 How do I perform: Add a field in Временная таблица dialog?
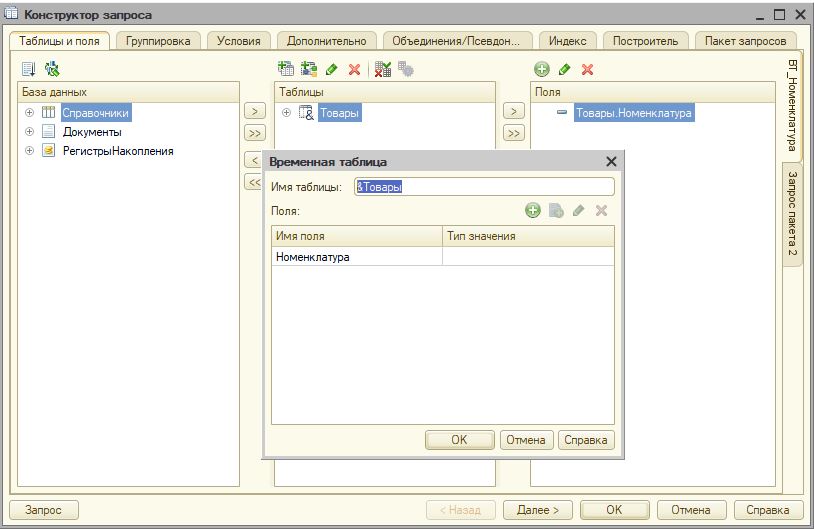(533, 210)
